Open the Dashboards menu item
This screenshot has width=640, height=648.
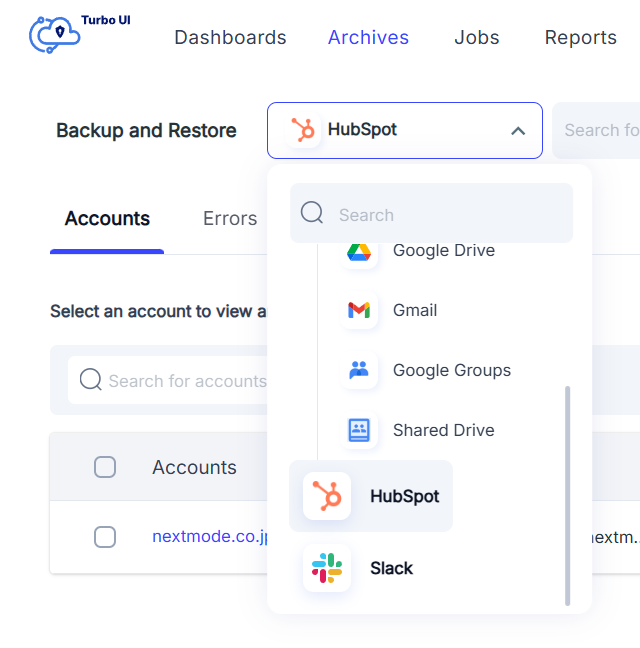[x=230, y=38]
